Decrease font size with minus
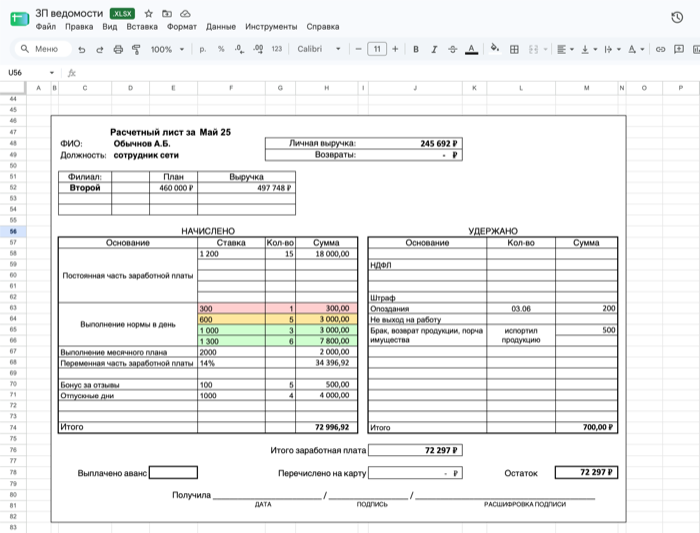The image size is (700, 533). [x=358, y=49]
